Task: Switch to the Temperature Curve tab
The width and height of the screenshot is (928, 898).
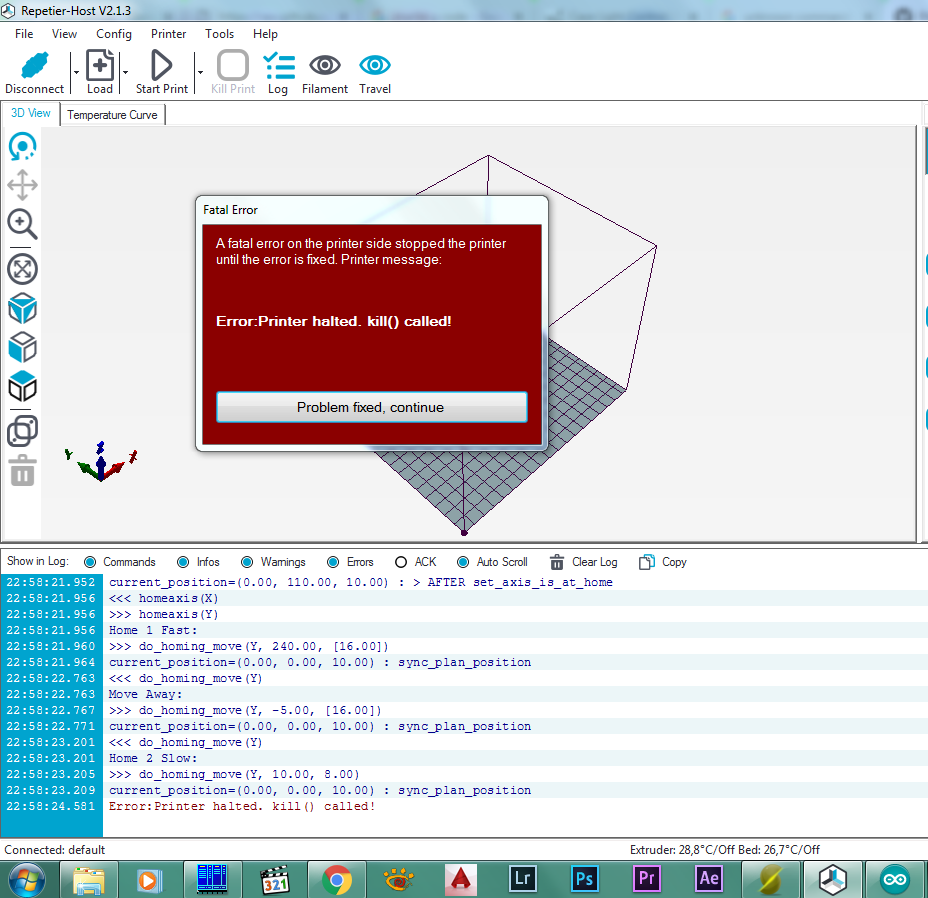Action: pyautogui.click(x=112, y=114)
